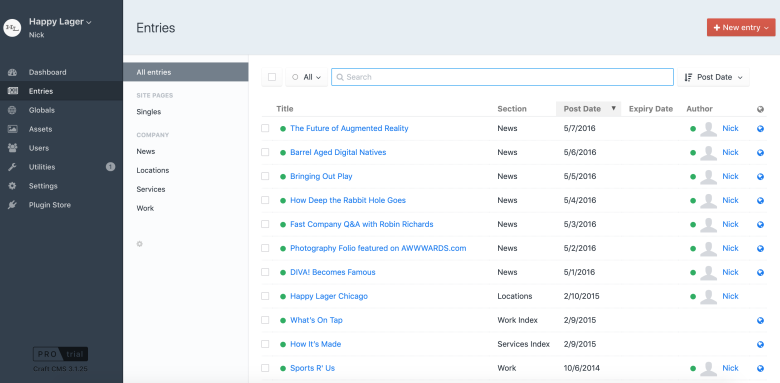
Task: Open the Happy Lager site menu
Action: pyautogui.click(x=60, y=22)
